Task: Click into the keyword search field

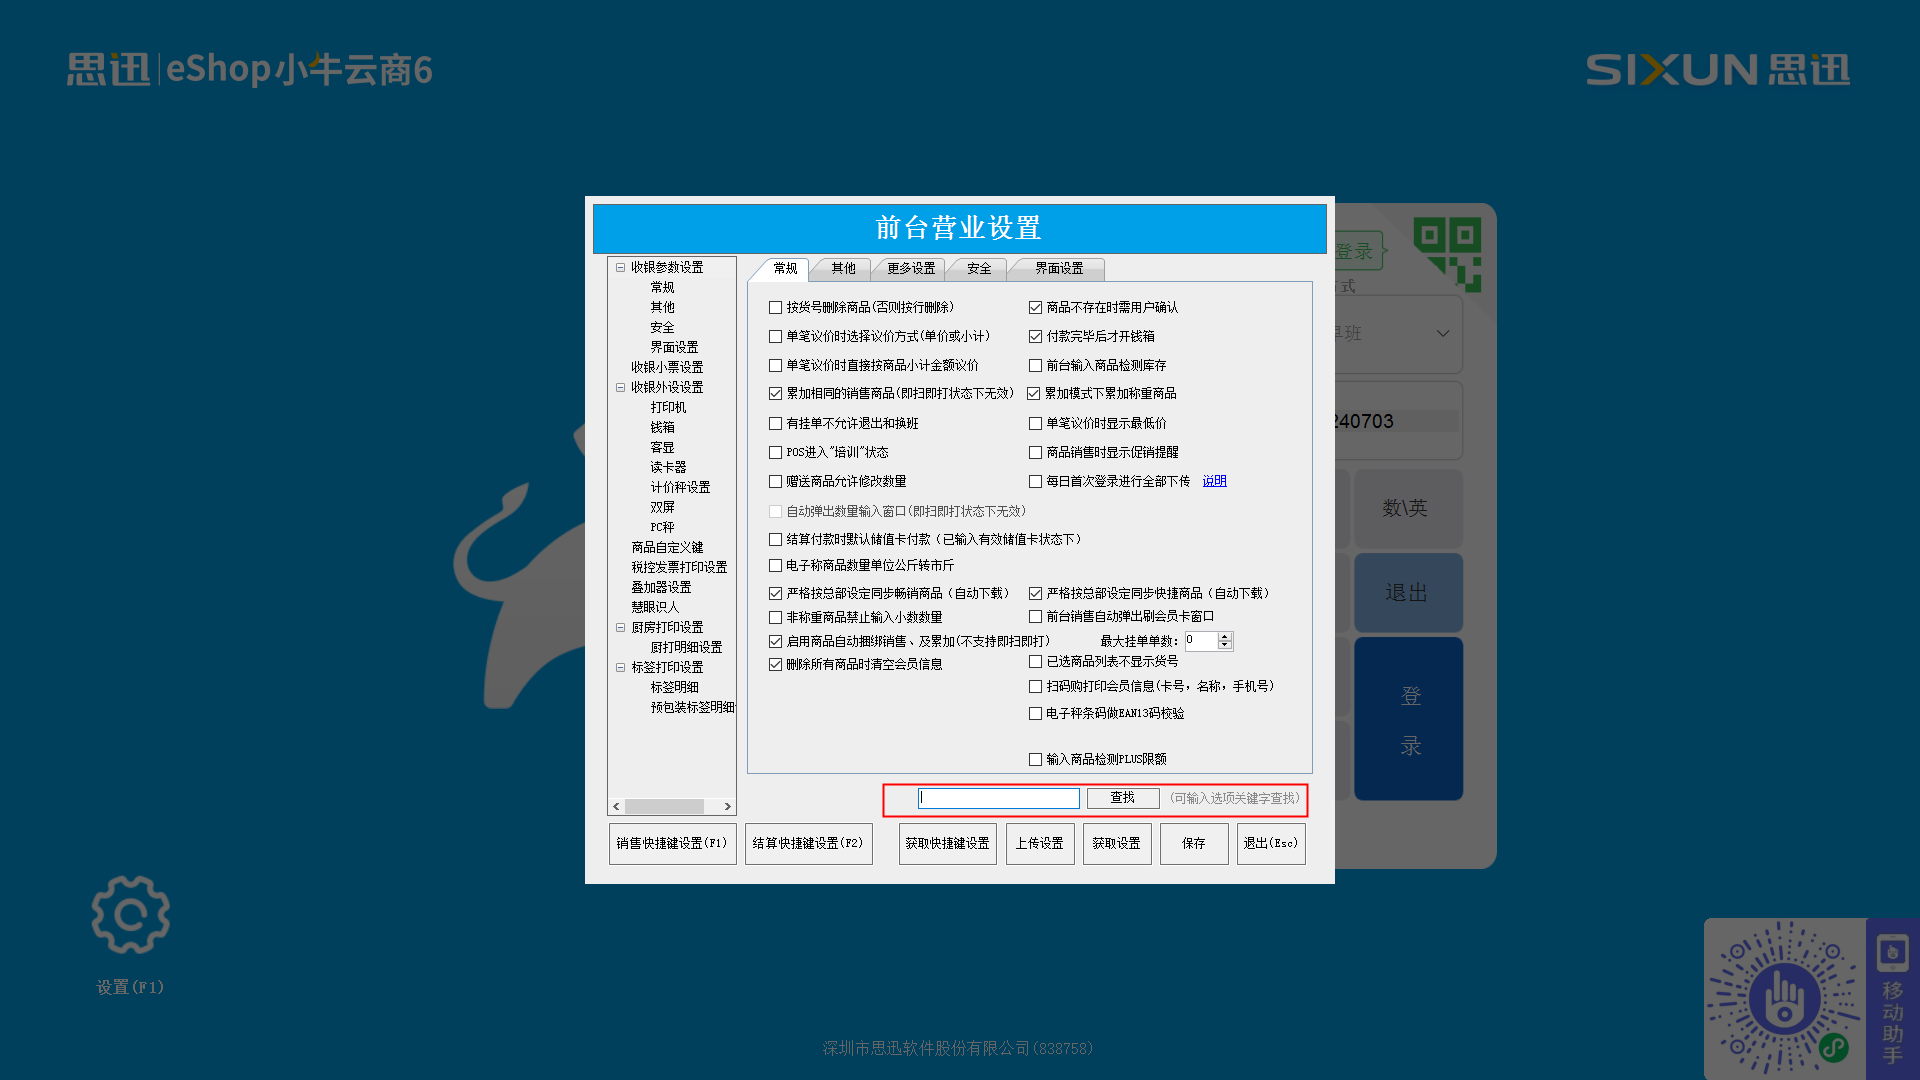Action: (999, 798)
